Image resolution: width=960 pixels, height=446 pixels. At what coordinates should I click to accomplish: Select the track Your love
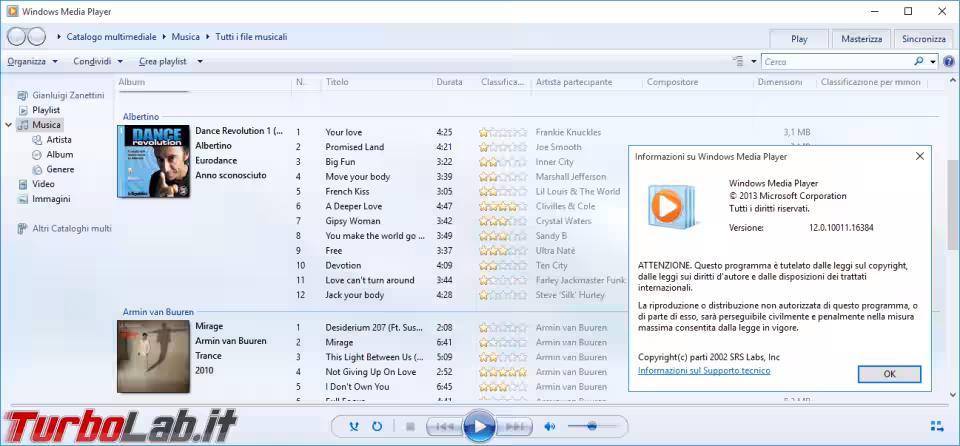click(x=343, y=132)
